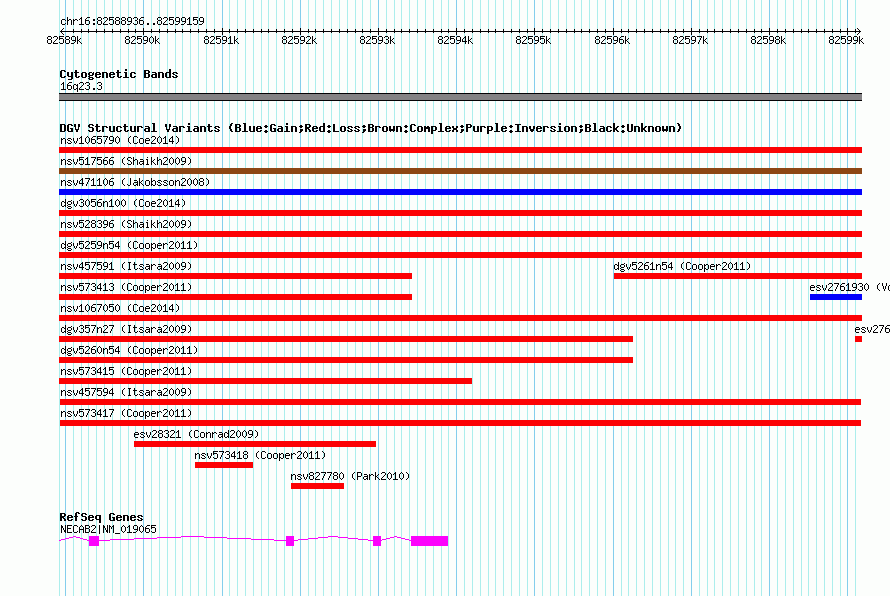Click the NECAB2 exon just before 82592k
Screen dimensions: 890x596
290,541
